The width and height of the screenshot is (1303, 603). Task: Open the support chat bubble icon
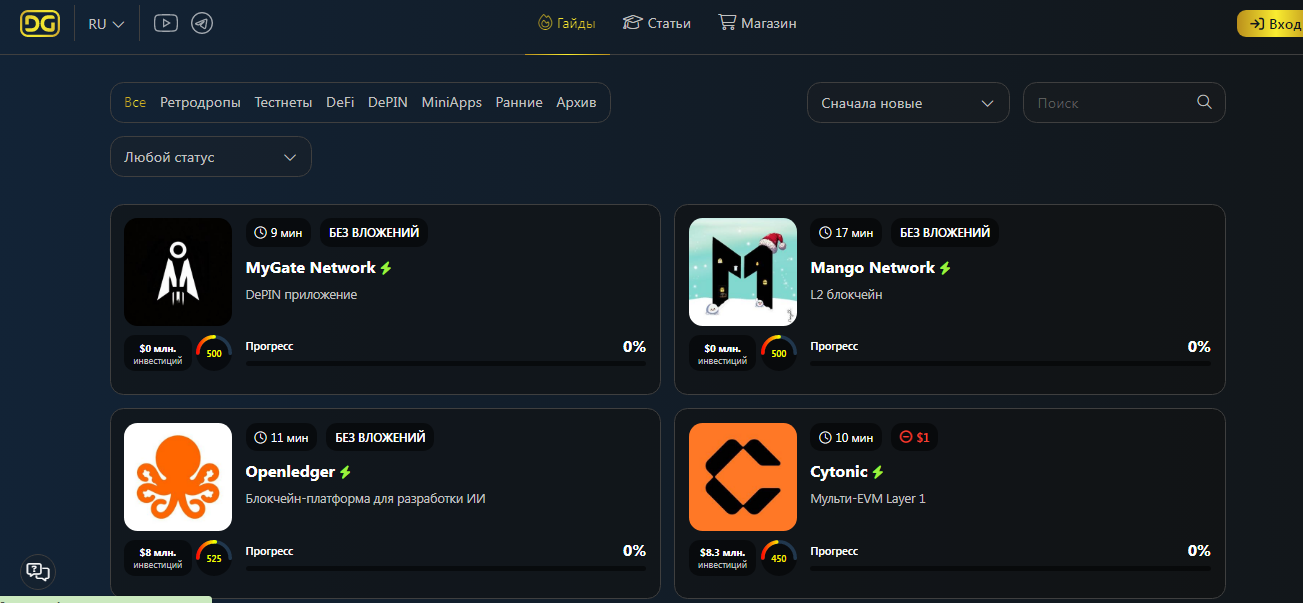click(x=38, y=571)
